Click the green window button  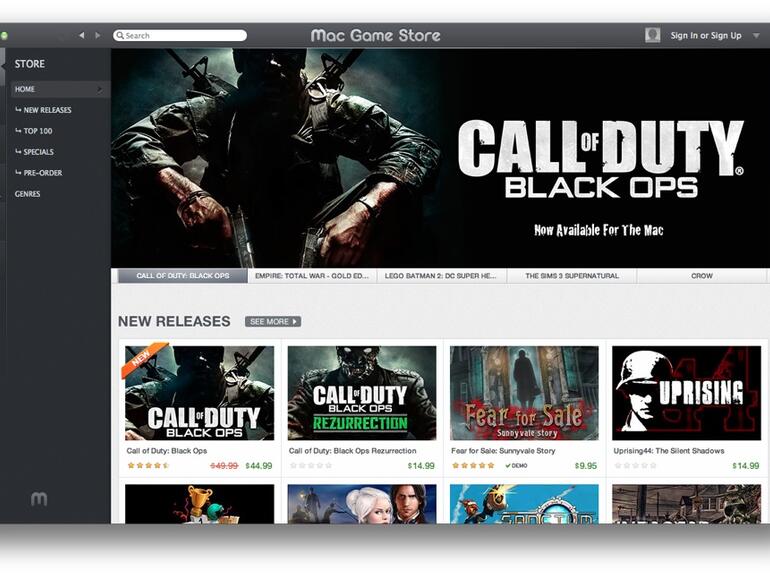click(x=4, y=35)
